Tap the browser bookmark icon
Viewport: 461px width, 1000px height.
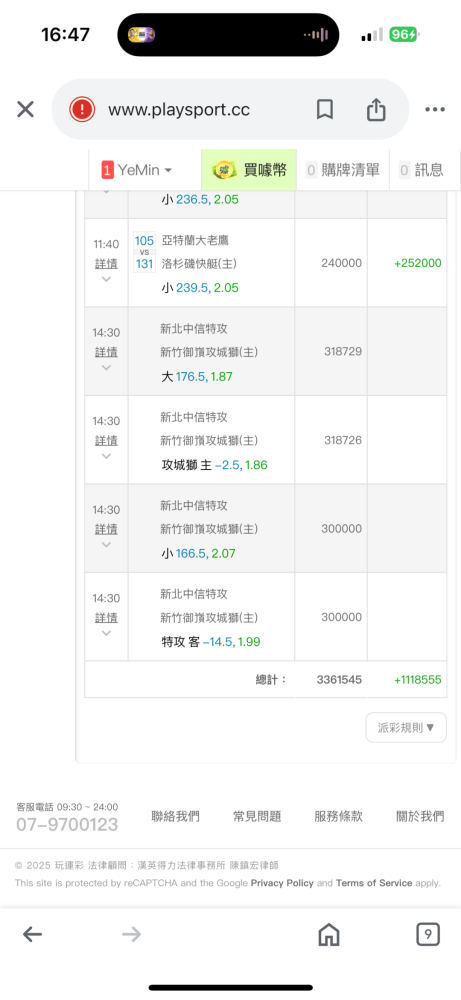(325, 110)
